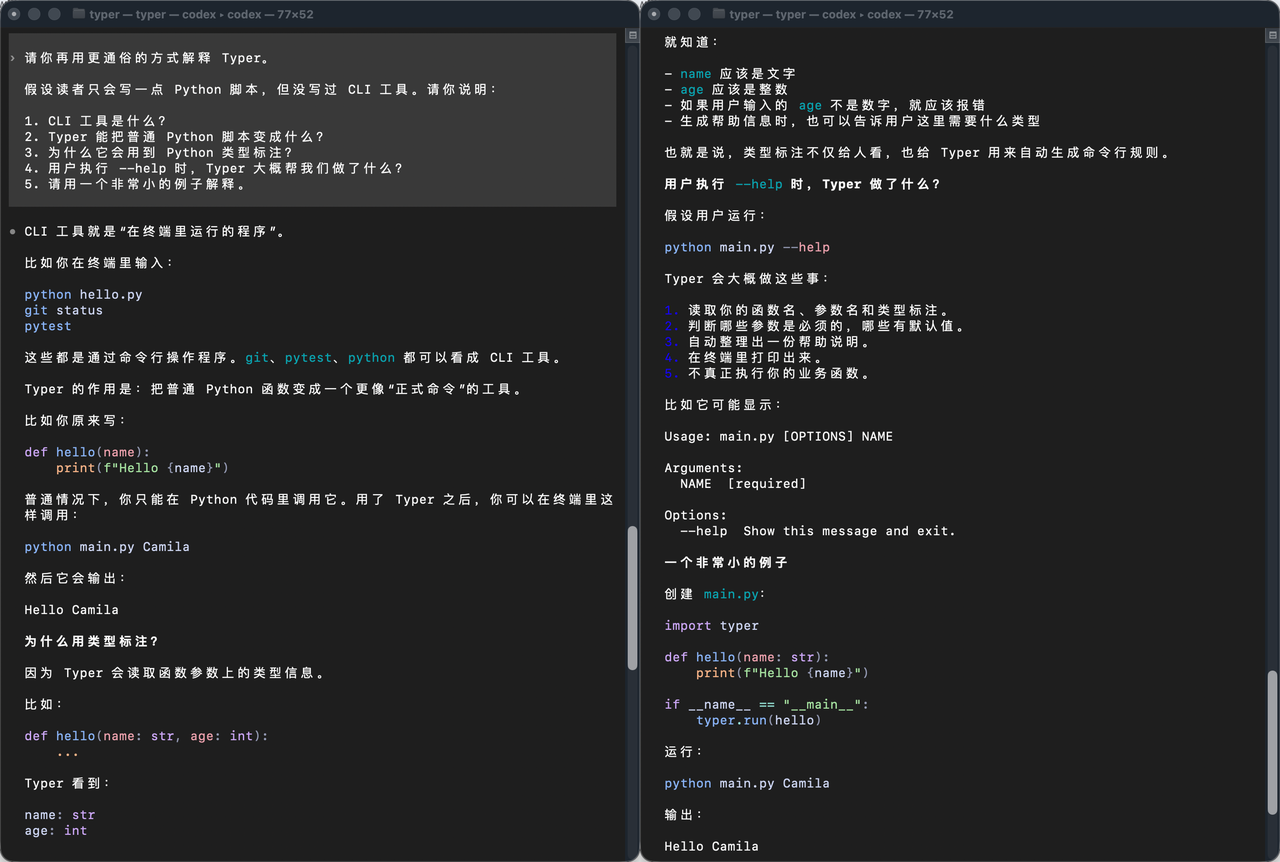Minimize the left terminal window

point(34,14)
